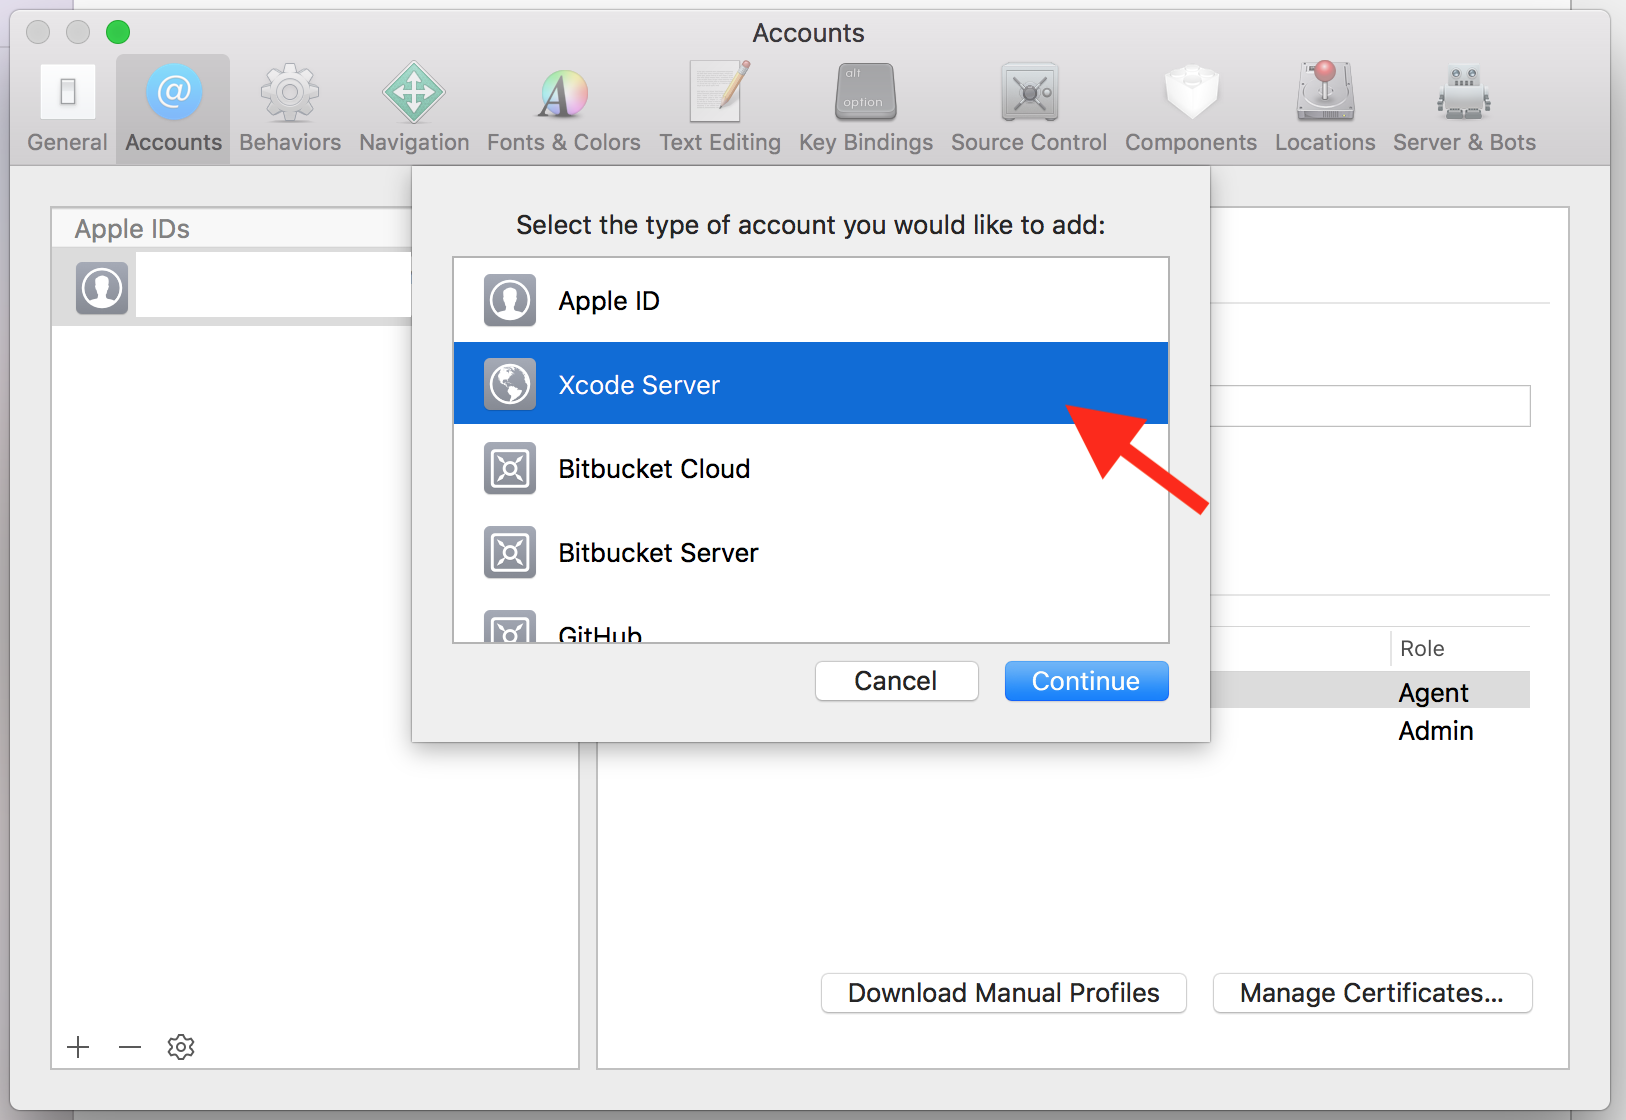
Task: Select the Agent role row
Action: point(1370,691)
